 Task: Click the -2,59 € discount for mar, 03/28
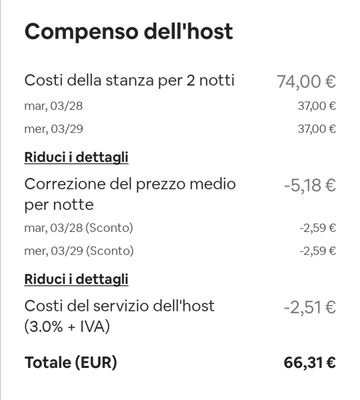(318, 228)
